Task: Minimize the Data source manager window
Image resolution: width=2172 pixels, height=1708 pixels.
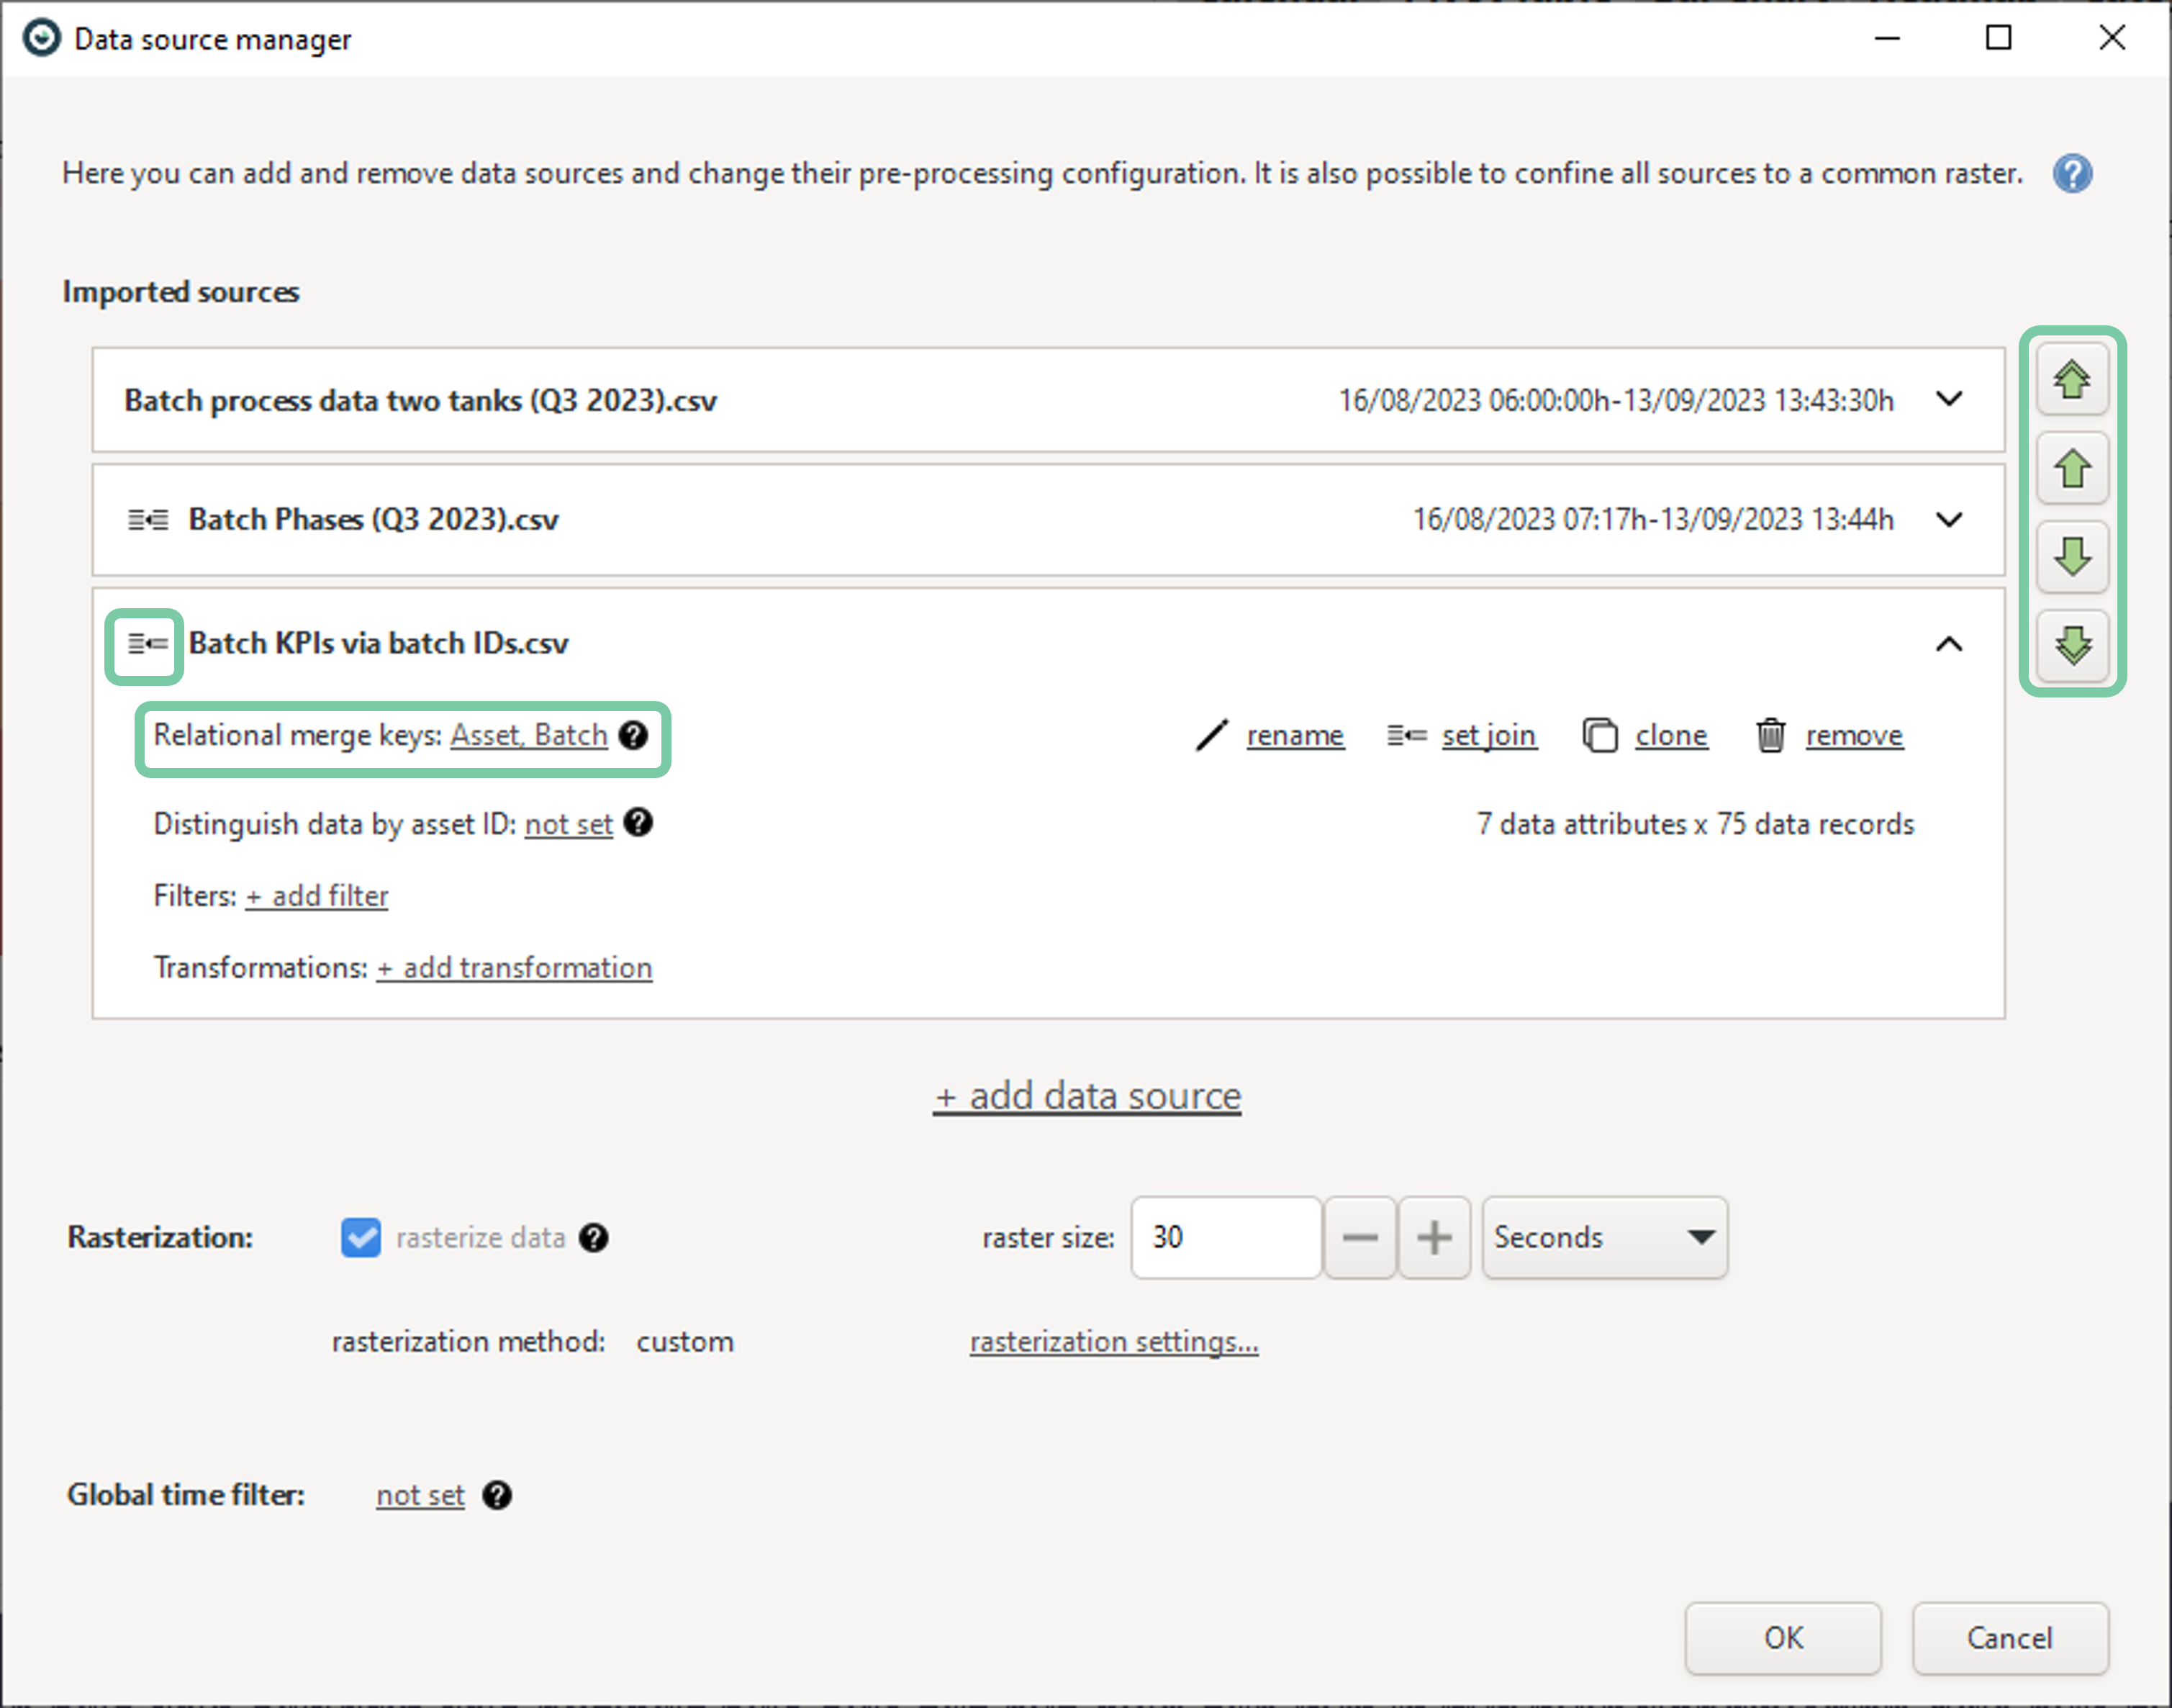Action: tap(1887, 38)
